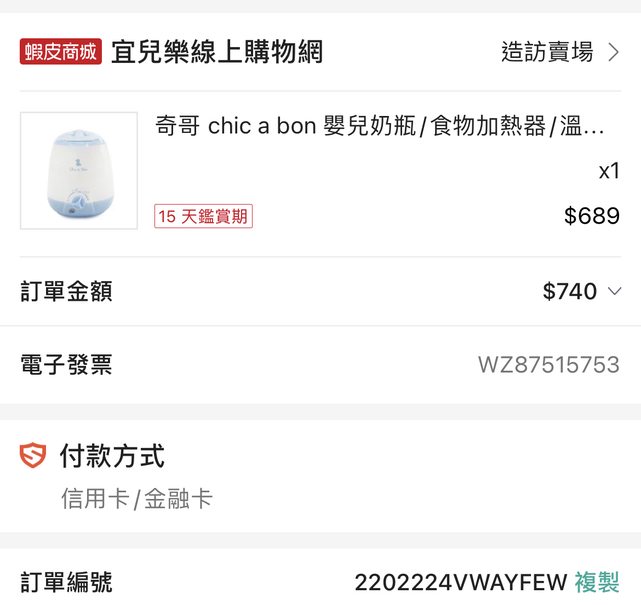
Task: Tap the $740 order total amount
Action: tap(569, 291)
